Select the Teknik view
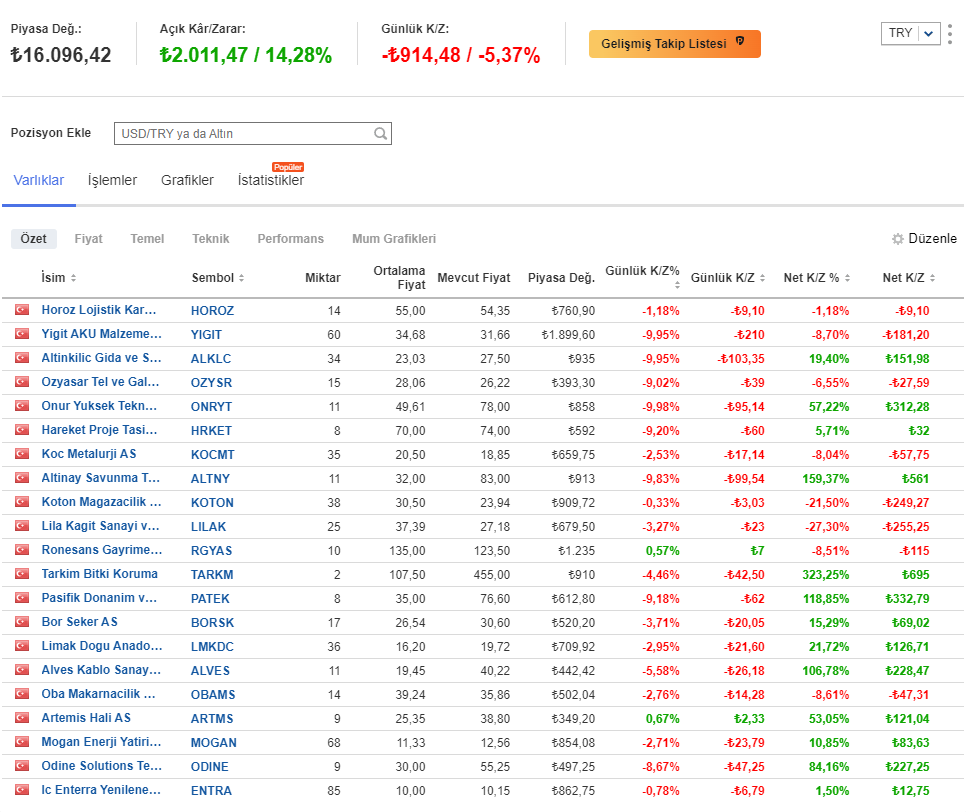 click(211, 238)
